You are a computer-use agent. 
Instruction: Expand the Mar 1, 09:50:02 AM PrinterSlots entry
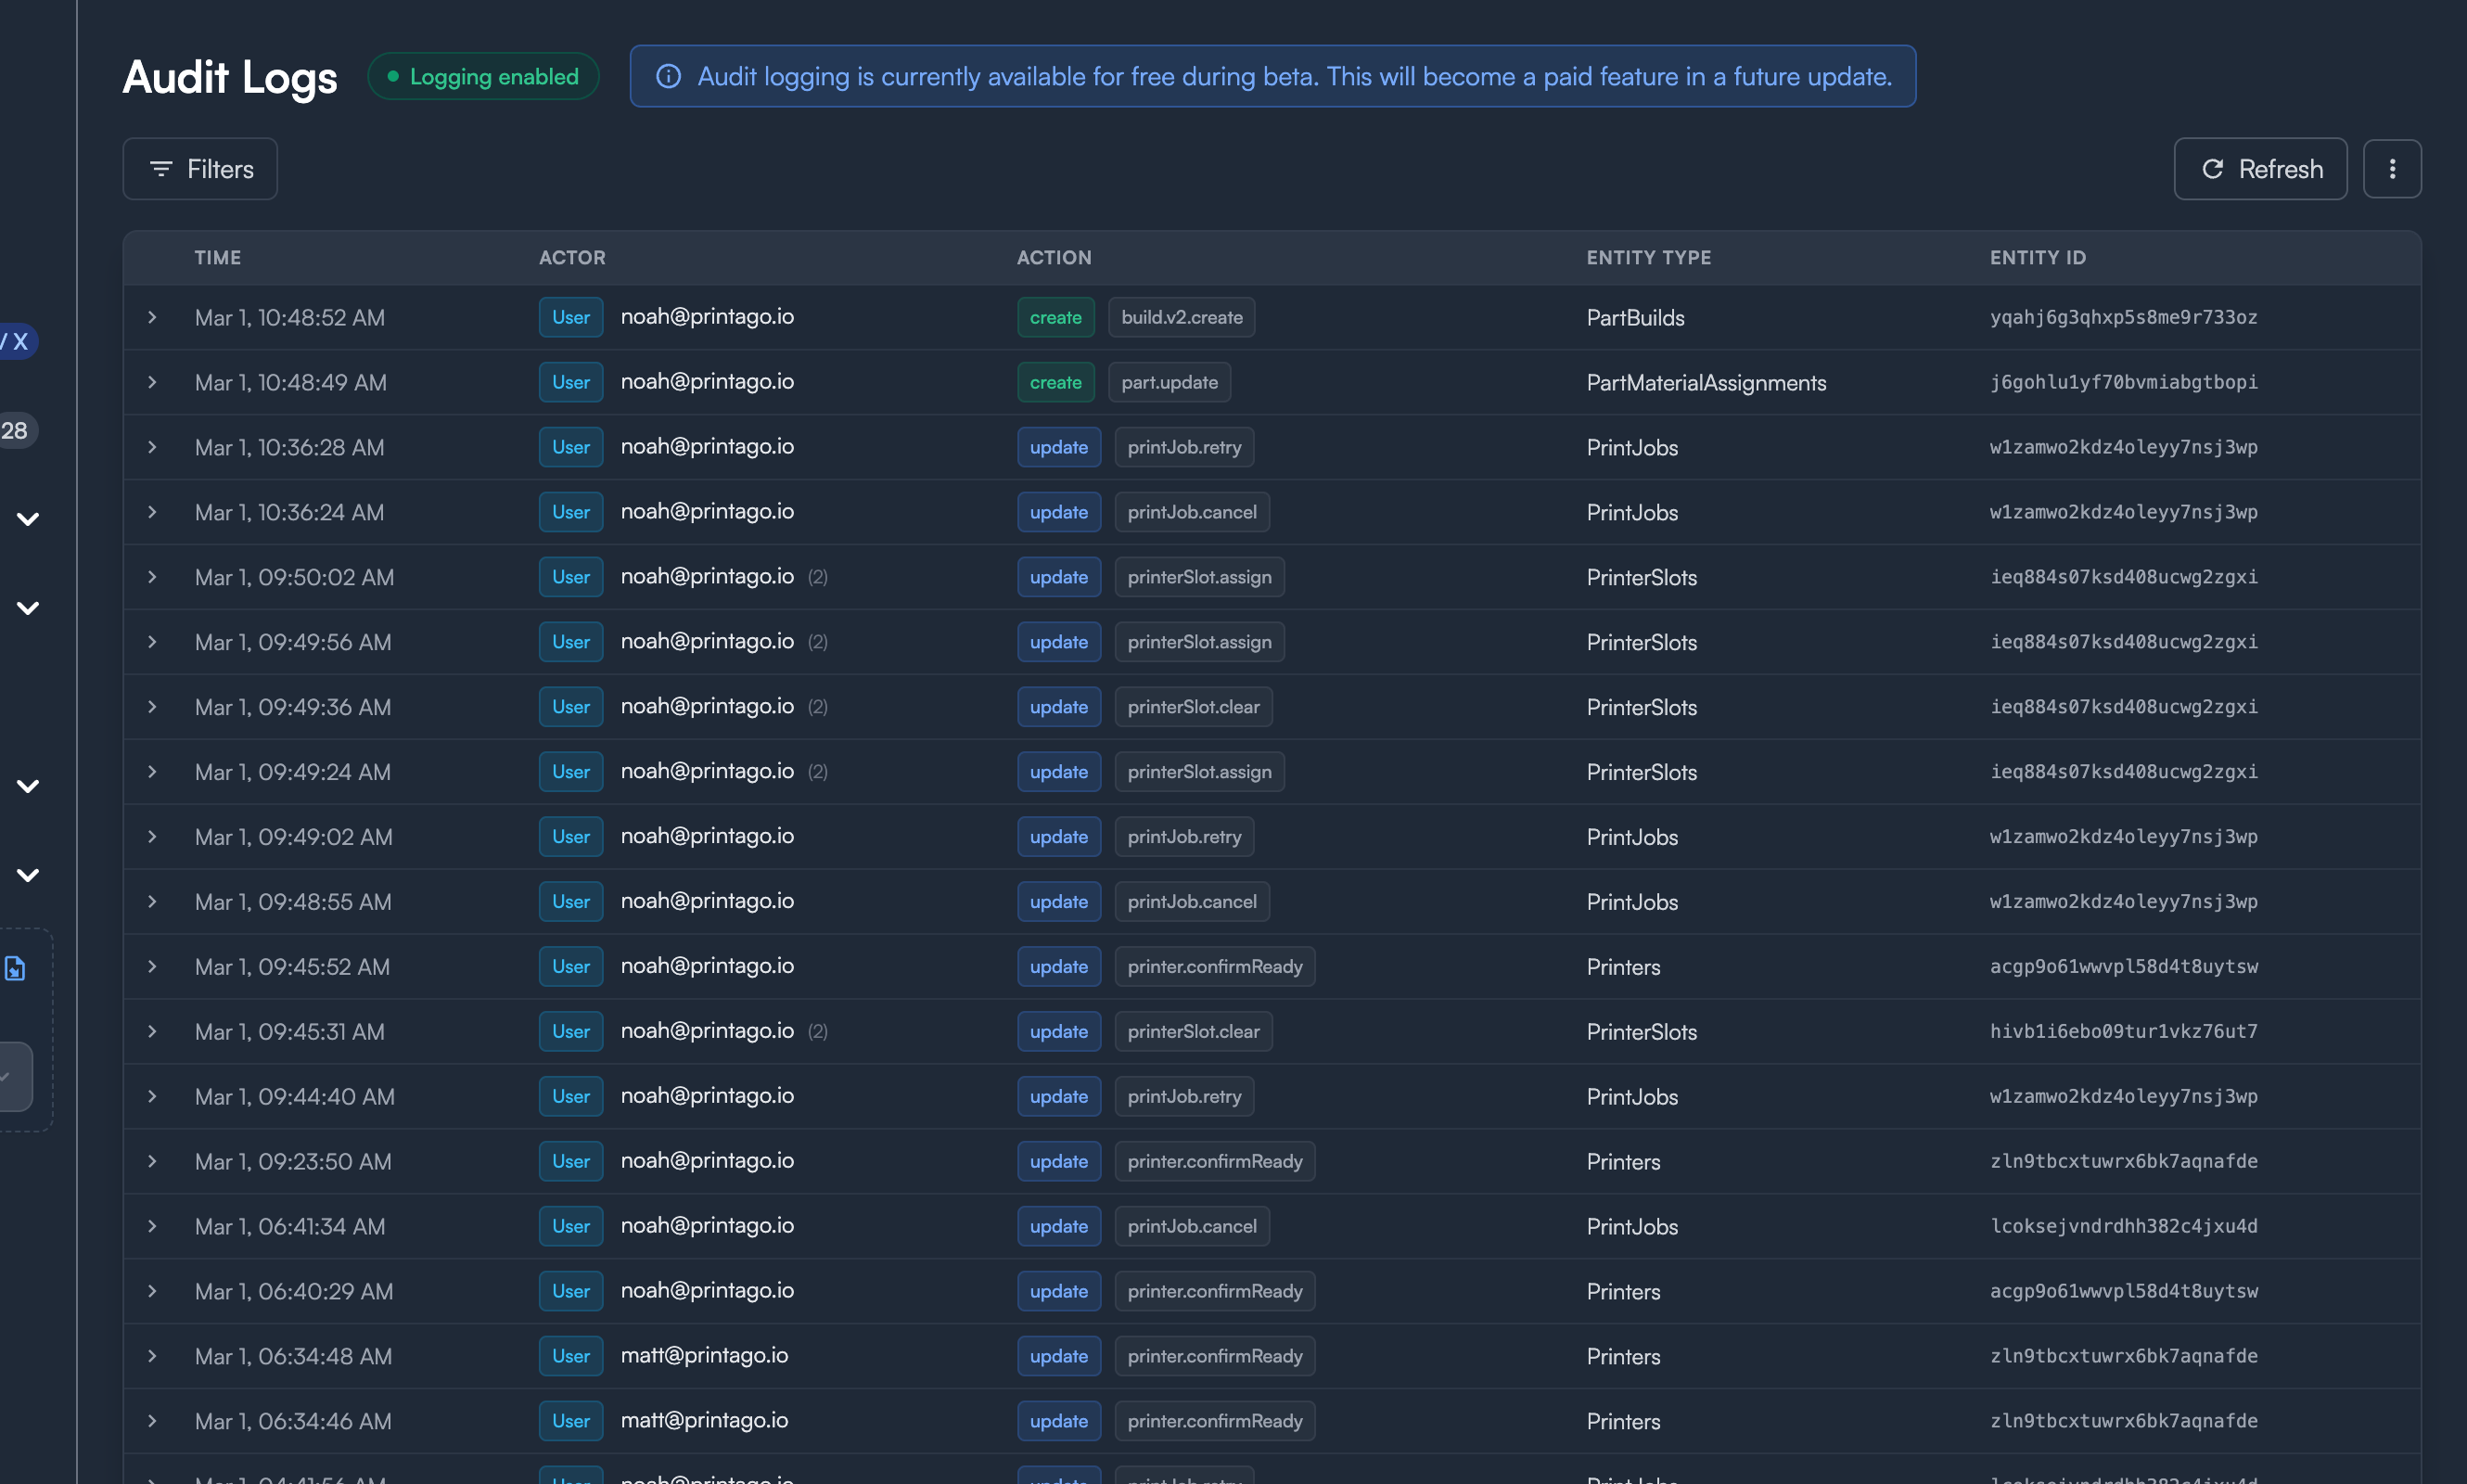pyautogui.click(x=152, y=577)
